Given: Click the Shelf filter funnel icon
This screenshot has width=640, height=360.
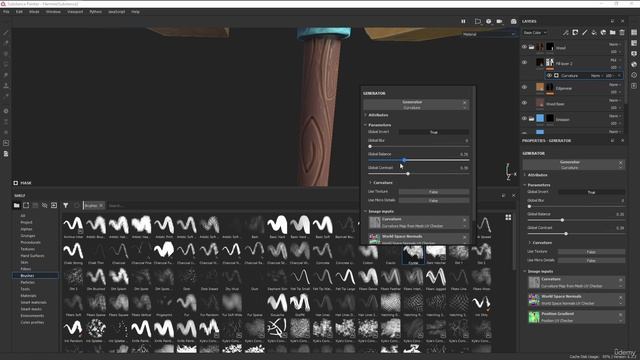Looking at the screenshot, I should coord(66,205).
